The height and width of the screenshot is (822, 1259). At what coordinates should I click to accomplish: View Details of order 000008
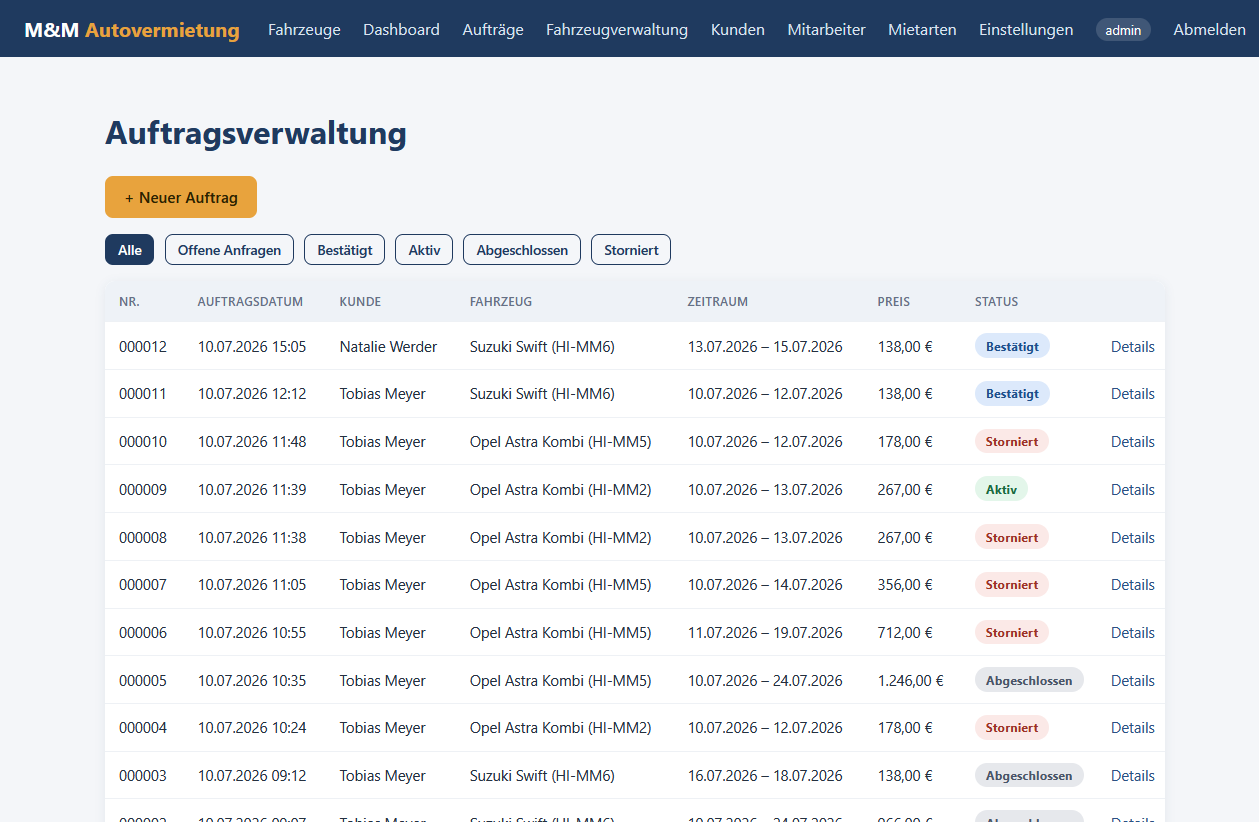[x=1133, y=538]
